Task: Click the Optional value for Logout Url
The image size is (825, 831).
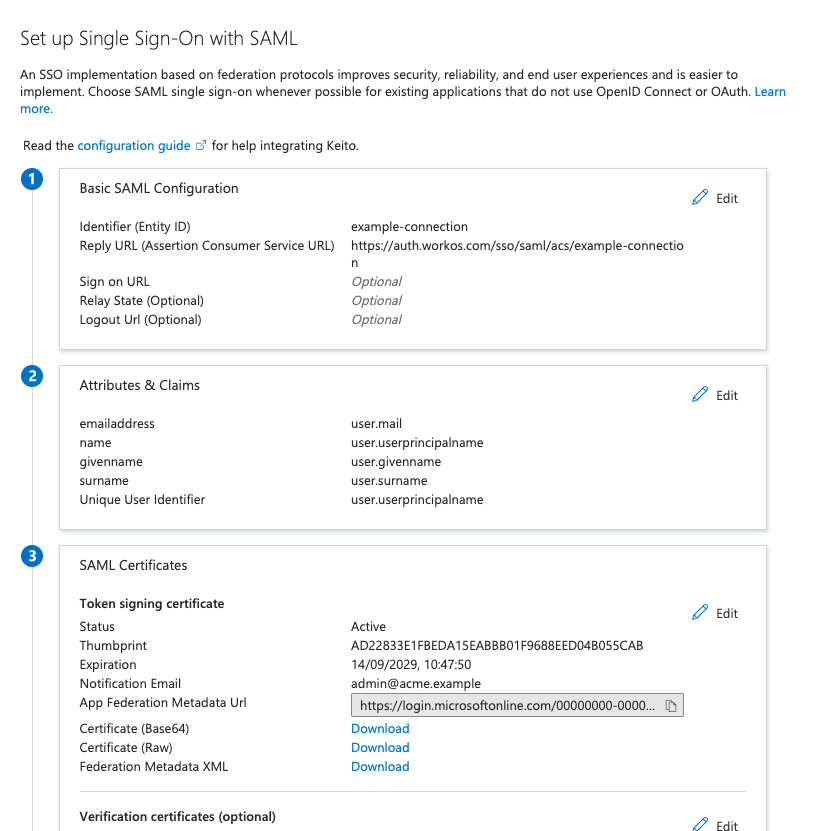Action: [376, 320]
